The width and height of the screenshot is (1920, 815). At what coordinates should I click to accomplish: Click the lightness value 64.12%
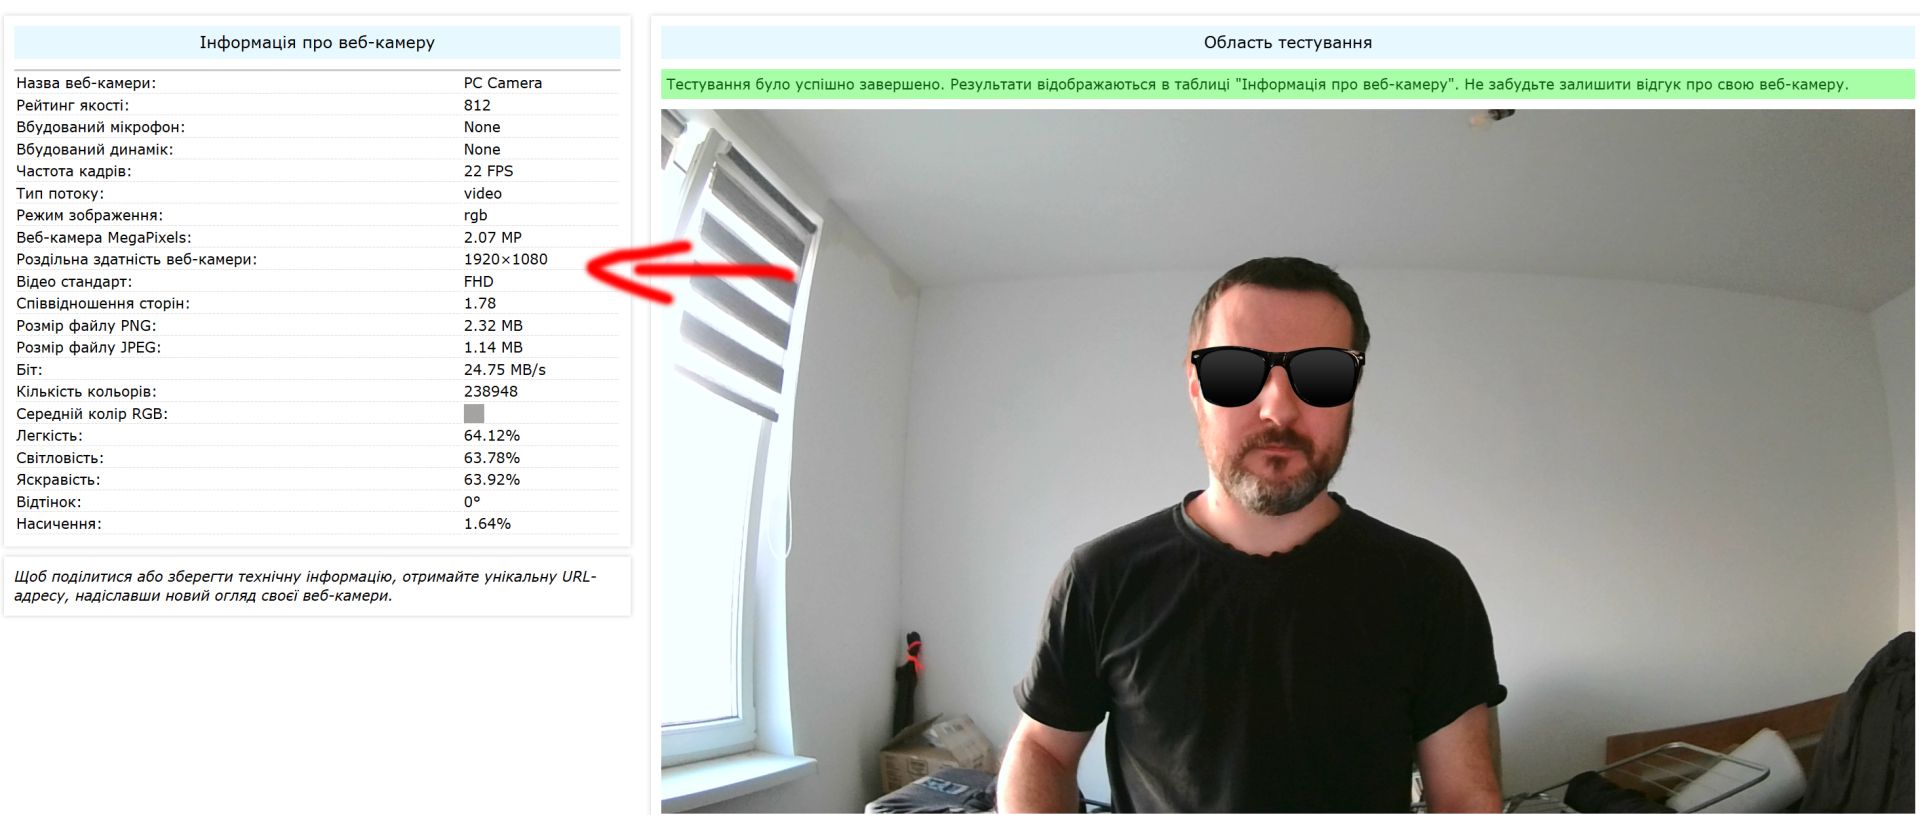[x=492, y=435]
